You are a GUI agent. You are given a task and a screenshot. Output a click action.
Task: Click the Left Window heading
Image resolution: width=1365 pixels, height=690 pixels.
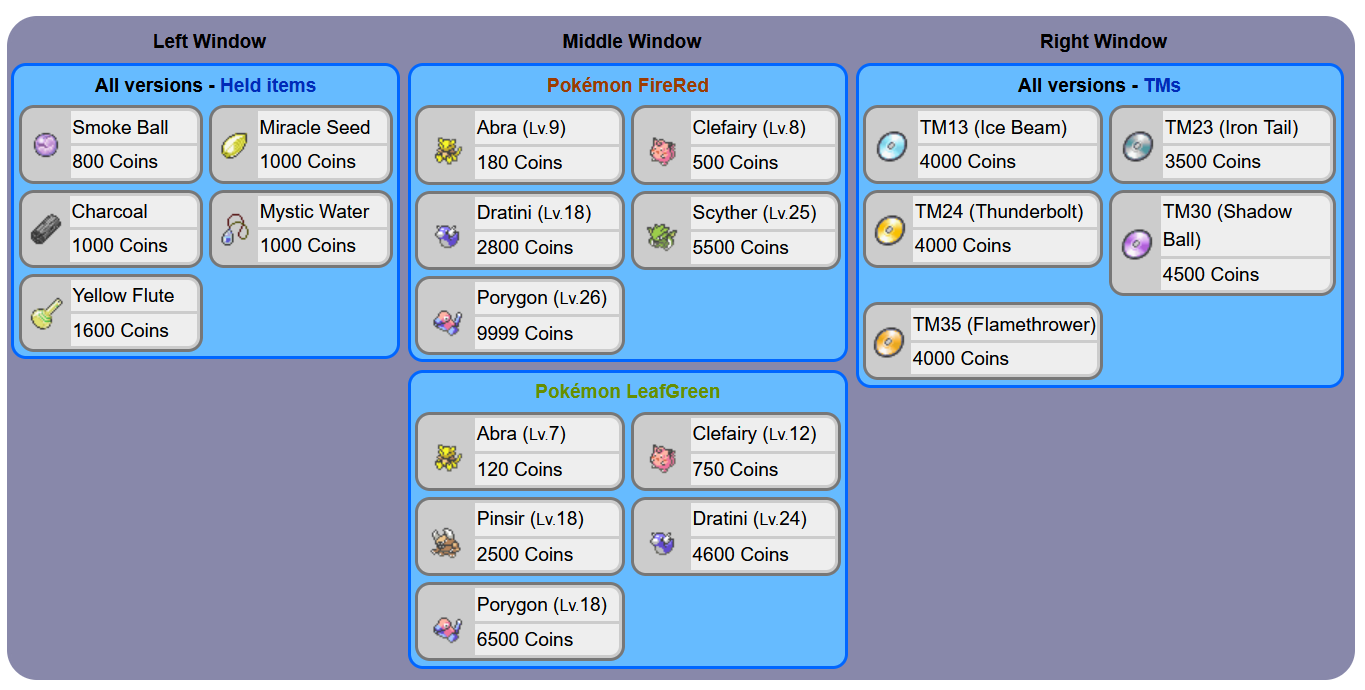point(209,41)
